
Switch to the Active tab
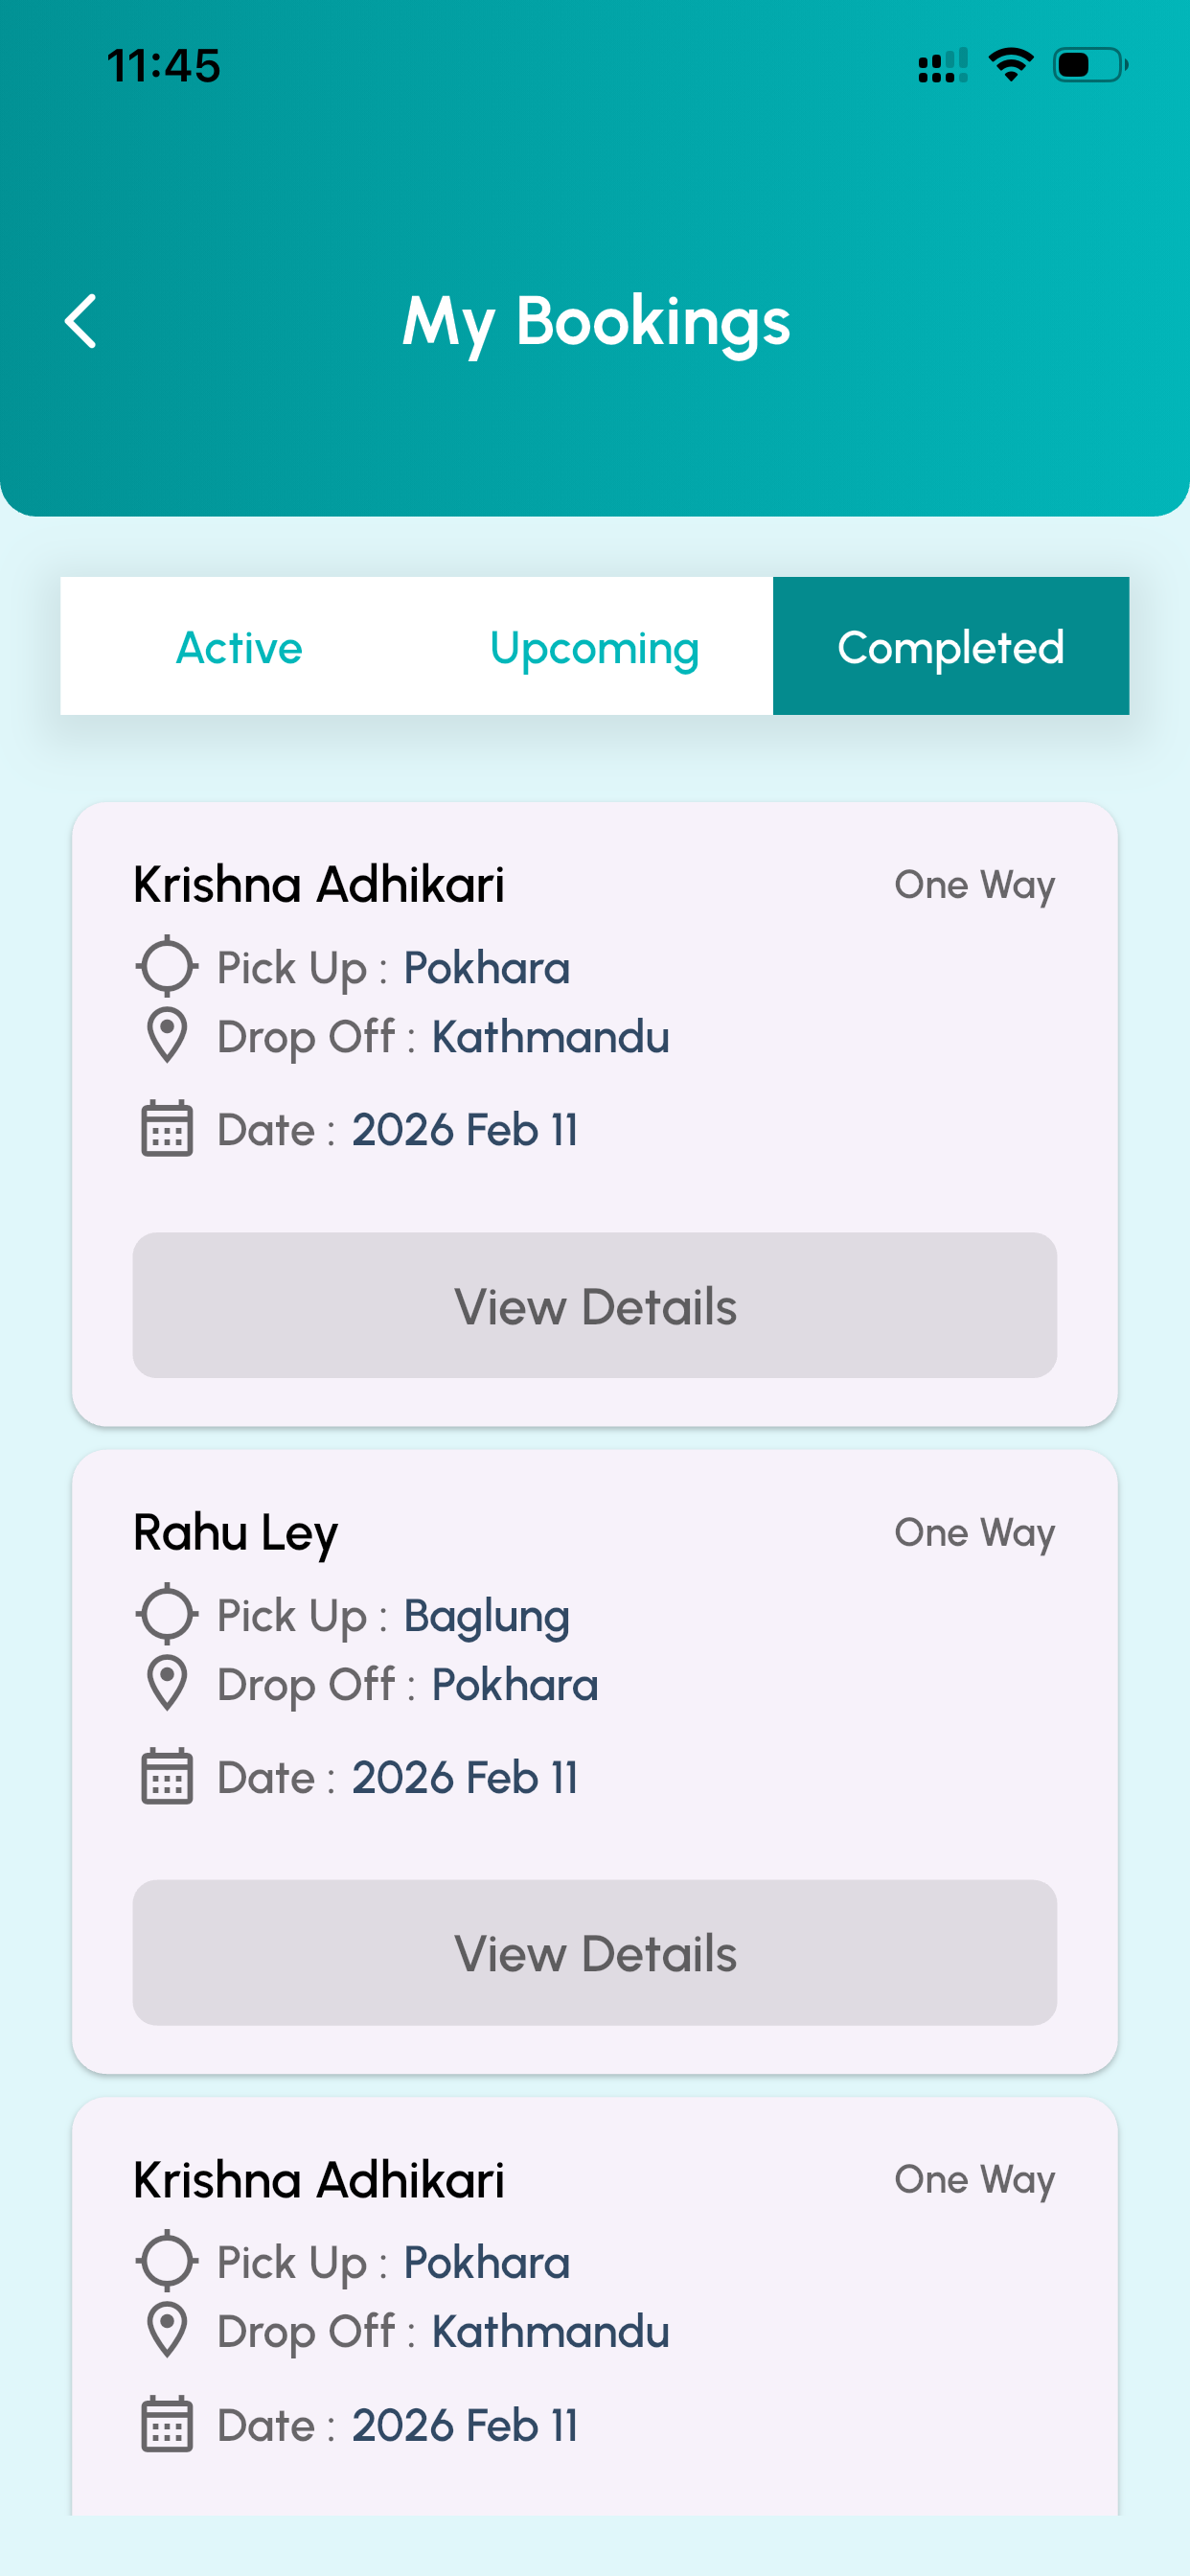click(x=239, y=647)
